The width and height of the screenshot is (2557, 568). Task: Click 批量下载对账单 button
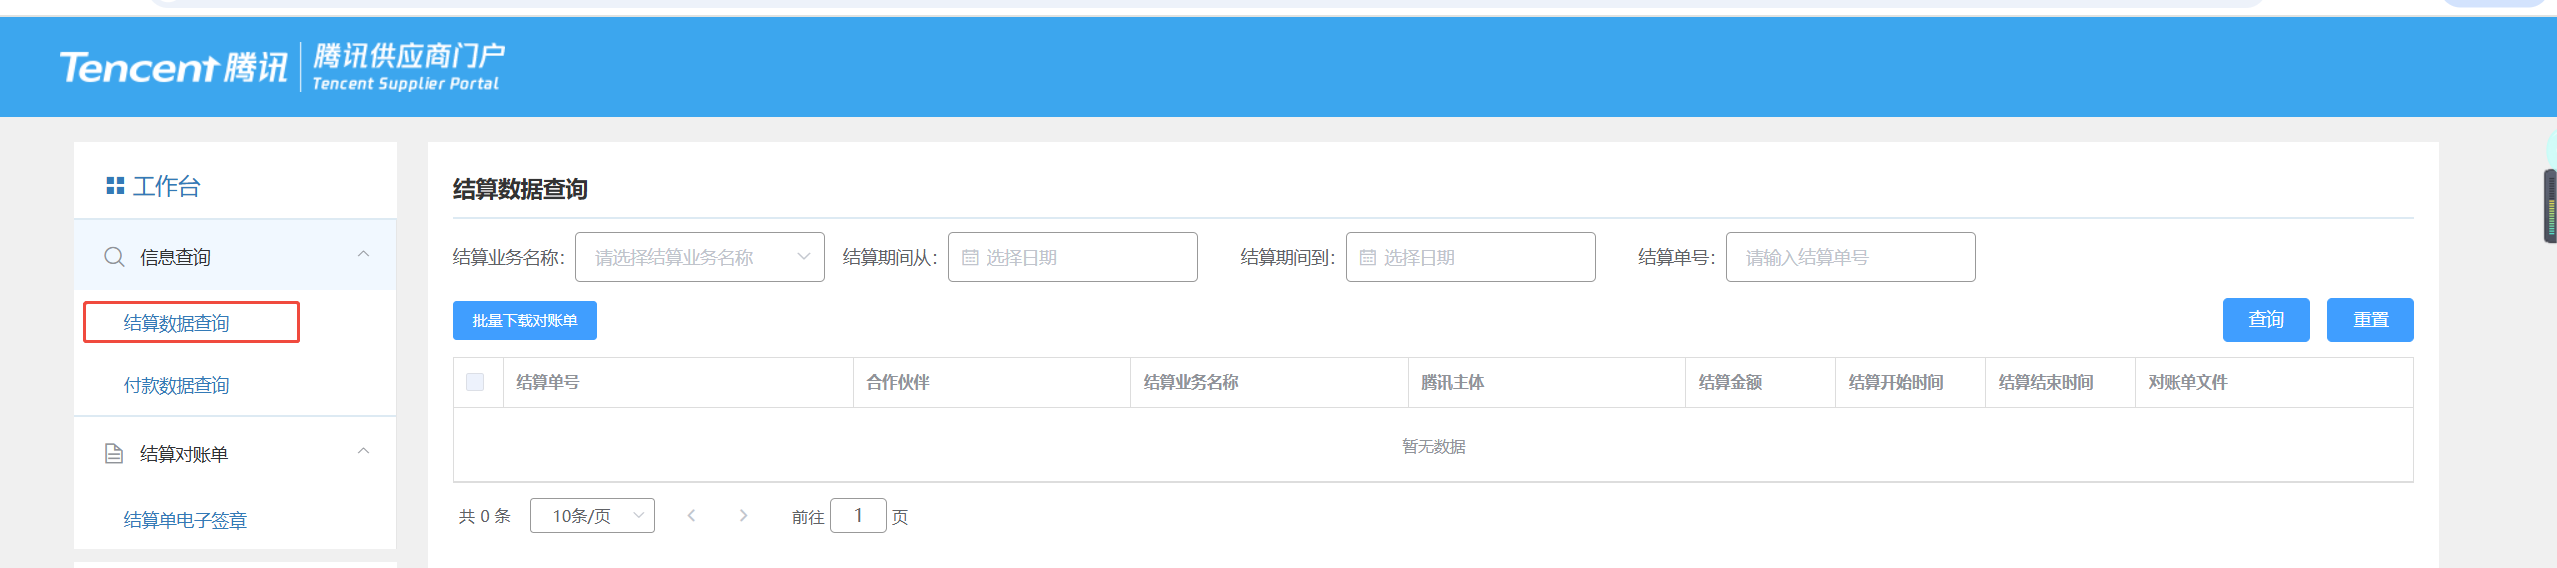coord(525,321)
